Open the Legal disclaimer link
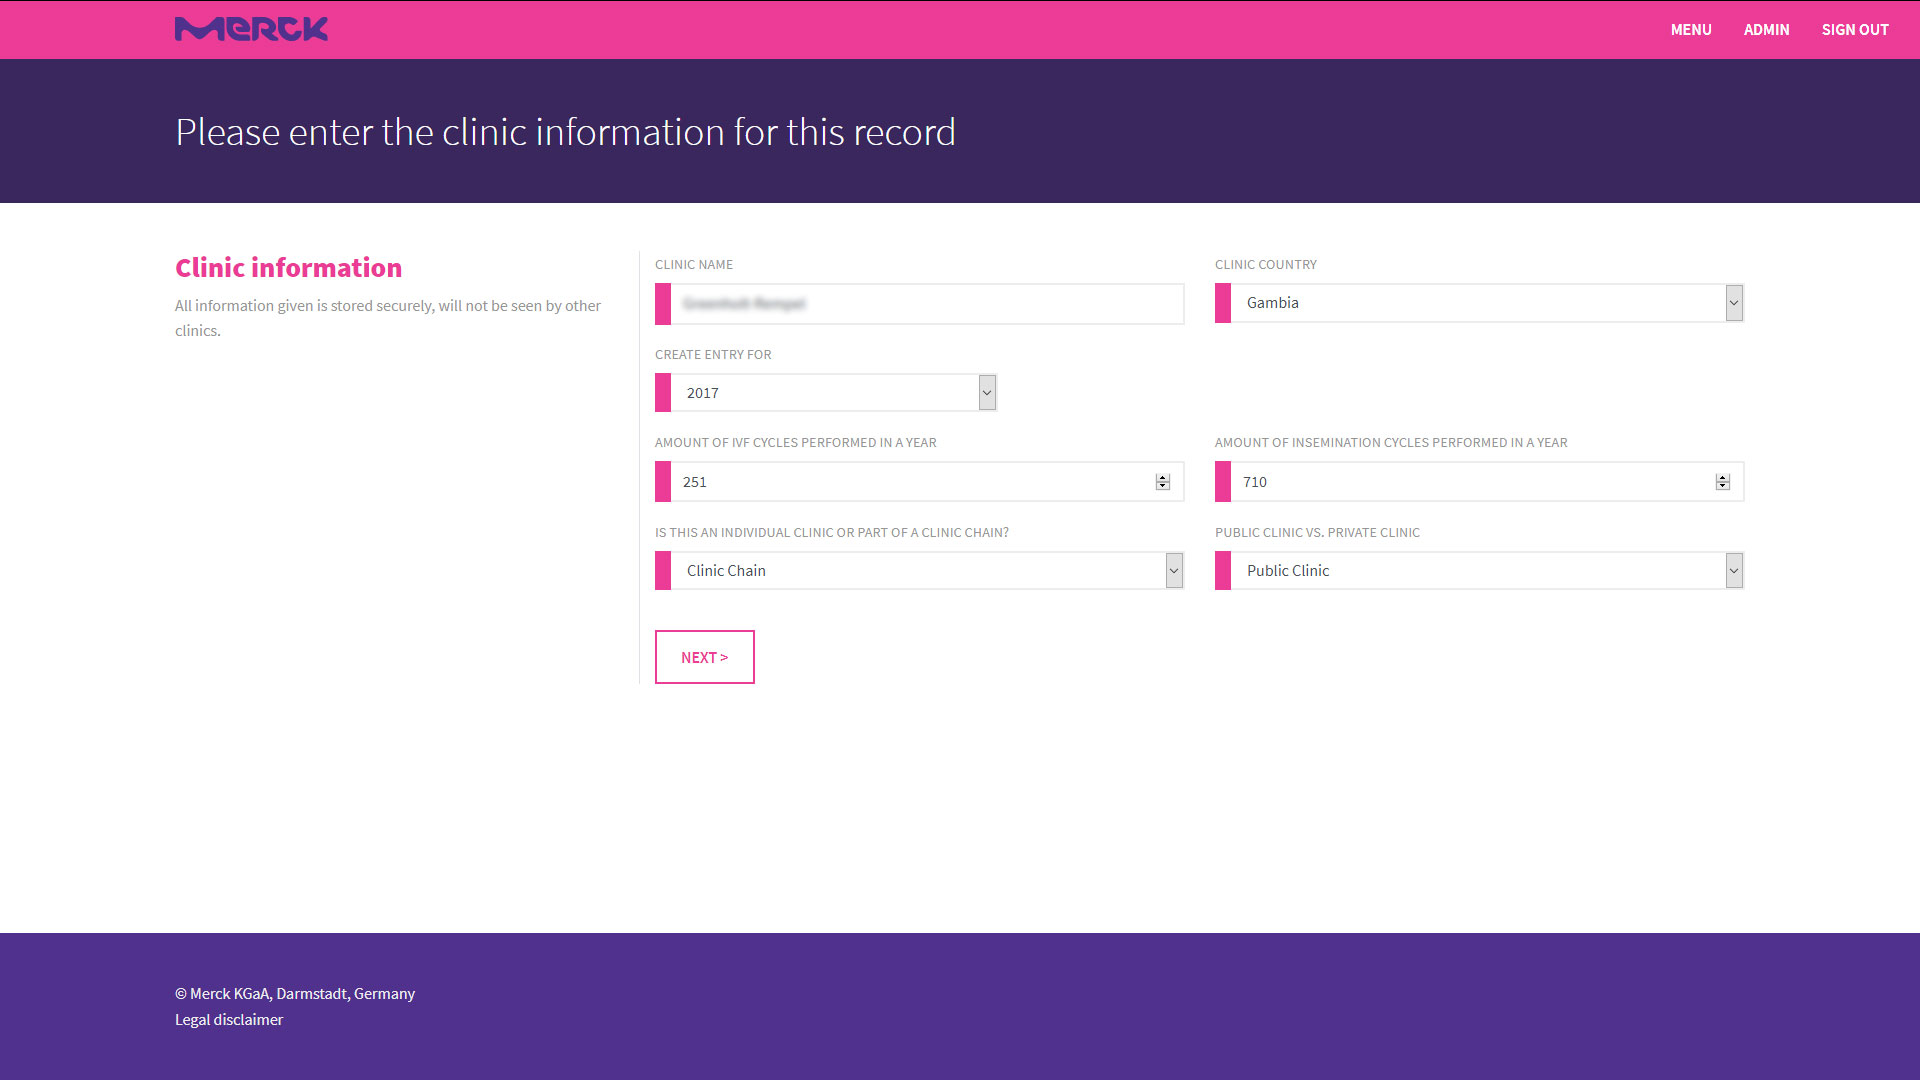The image size is (1920, 1080). (x=228, y=1019)
